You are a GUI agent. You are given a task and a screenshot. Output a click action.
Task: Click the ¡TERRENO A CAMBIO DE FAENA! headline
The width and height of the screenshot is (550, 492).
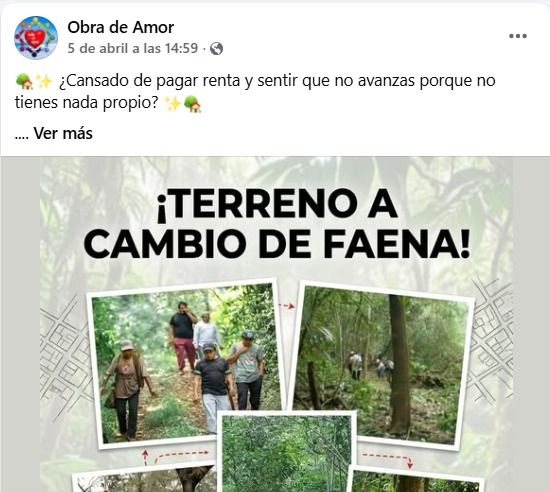point(277,224)
